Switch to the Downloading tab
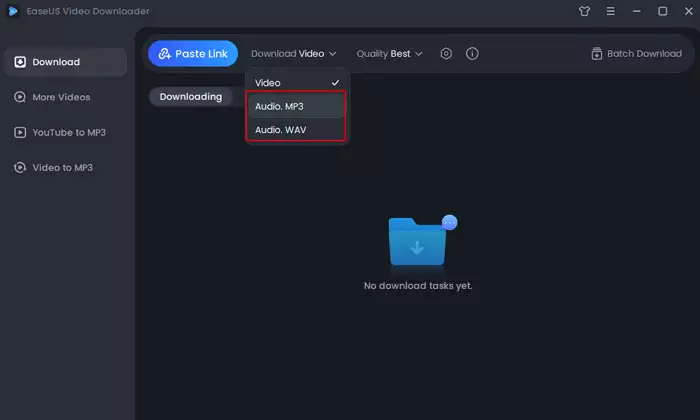Image resolution: width=700 pixels, height=420 pixels. [x=191, y=97]
